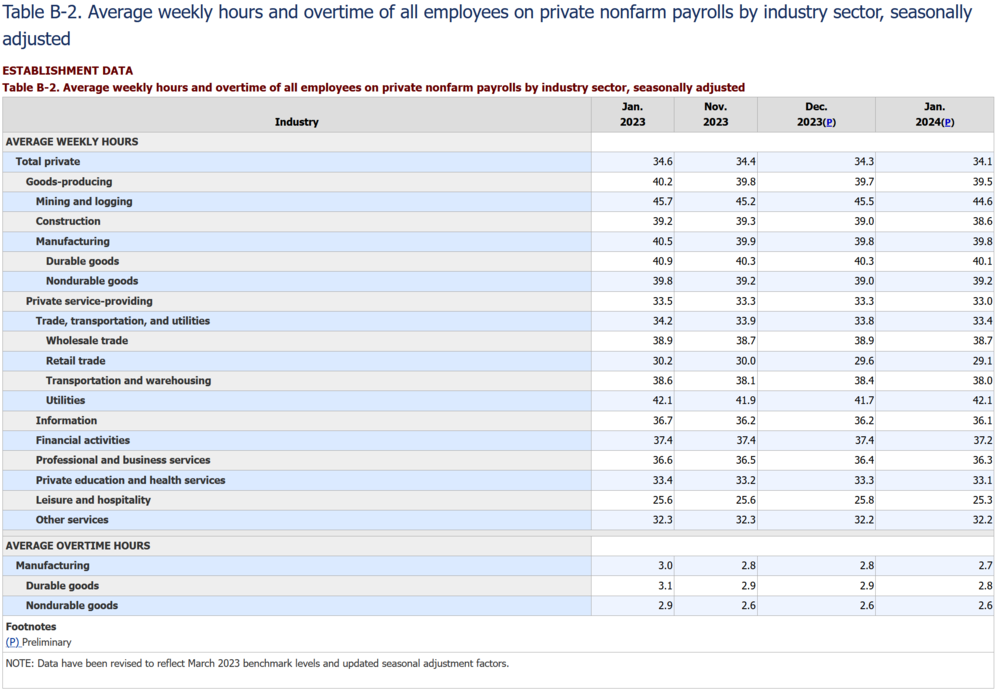Click the (P) link beside Jan. 2024
Viewport: 1000px width, 691px height.
click(947, 122)
